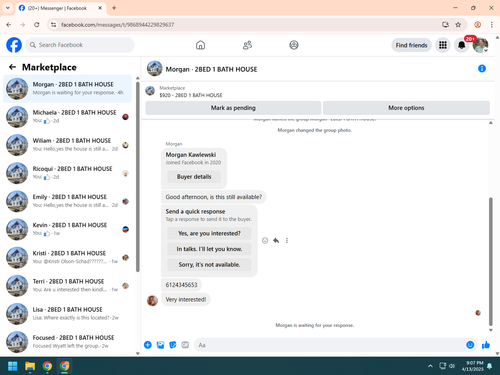Open Chrome menu three dots

point(492,25)
